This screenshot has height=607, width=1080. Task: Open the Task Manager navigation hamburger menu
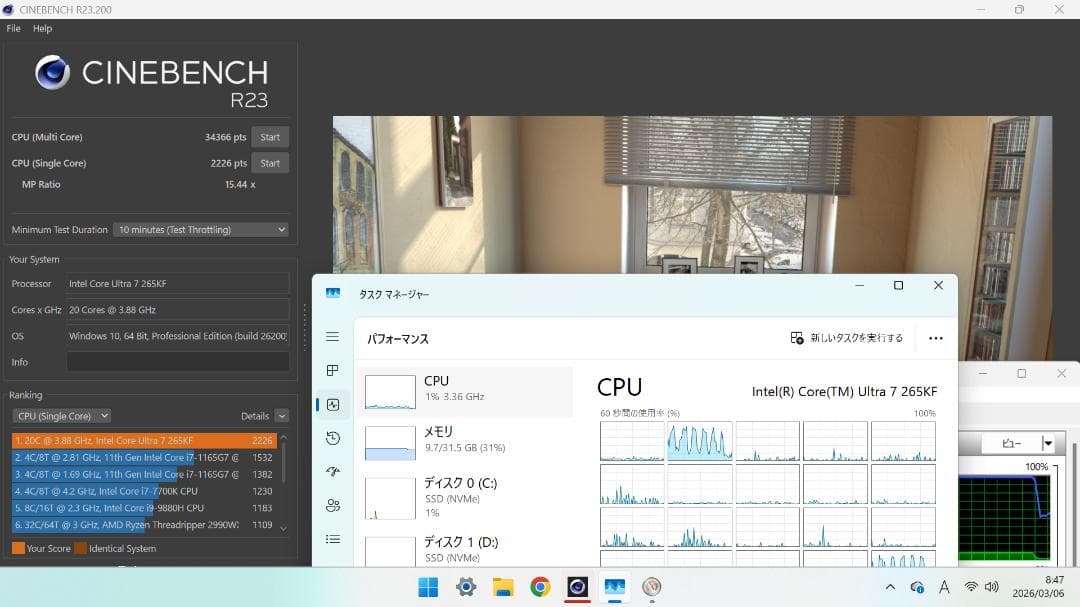[333, 337]
